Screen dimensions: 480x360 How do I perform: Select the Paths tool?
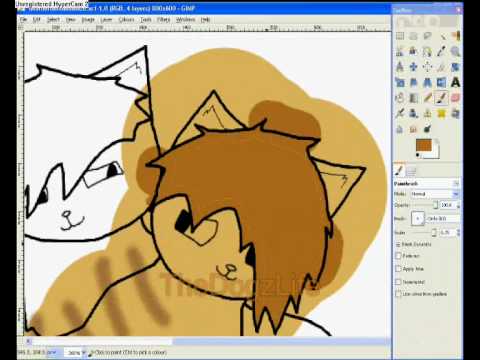tap(427, 51)
